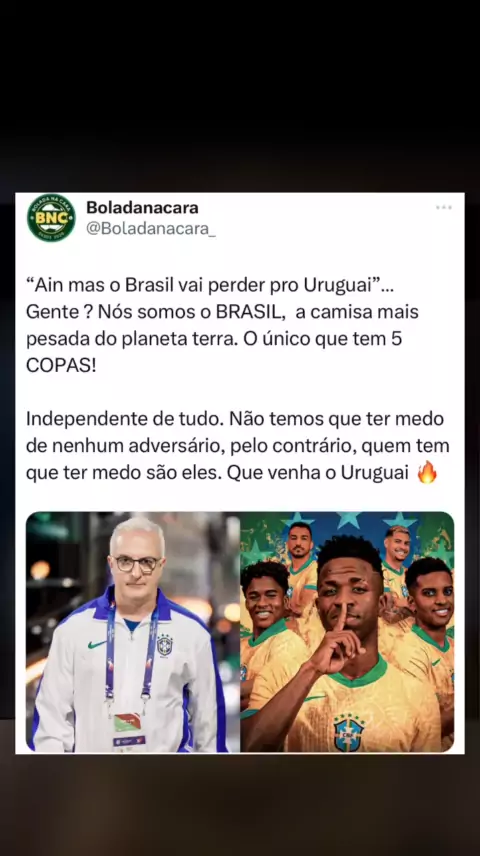The image size is (480, 856).
Task: Click the paragraph starting "Independente de tudo"
Action: click(238, 446)
